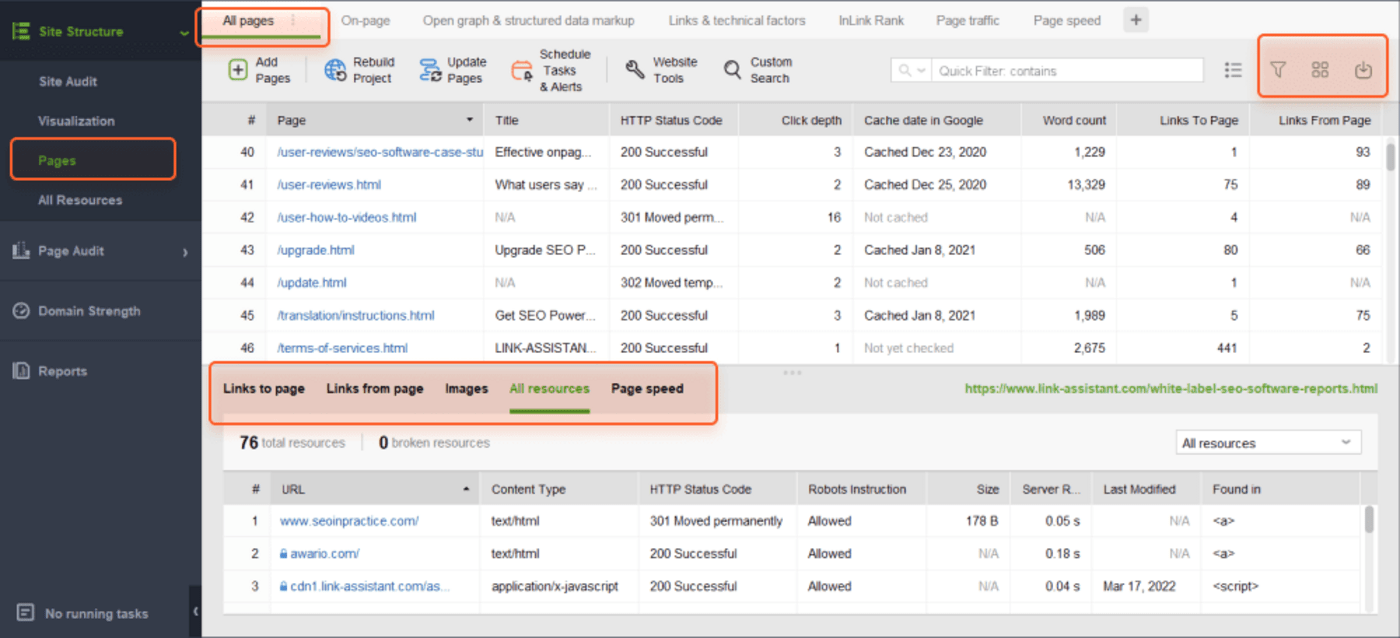This screenshot has height=638, width=1400.
Task: Open the filter icon in the toolbar
Action: click(1278, 70)
